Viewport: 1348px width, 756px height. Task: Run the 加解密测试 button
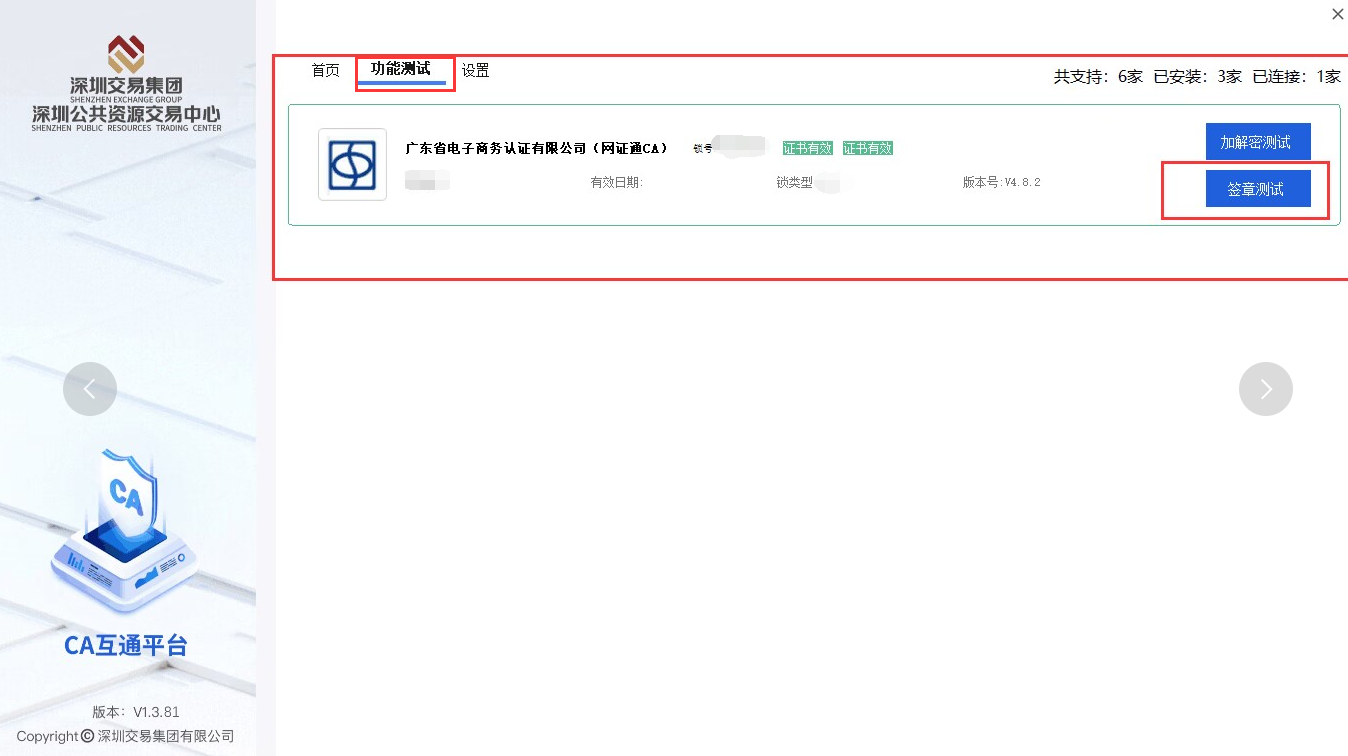1257,142
